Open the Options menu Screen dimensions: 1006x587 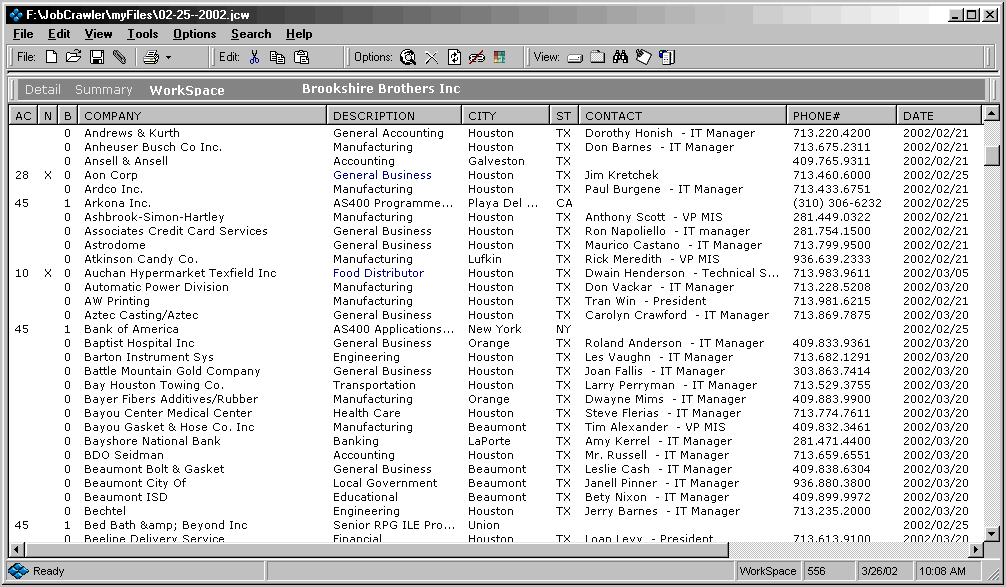pyautogui.click(x=194, y=34)
